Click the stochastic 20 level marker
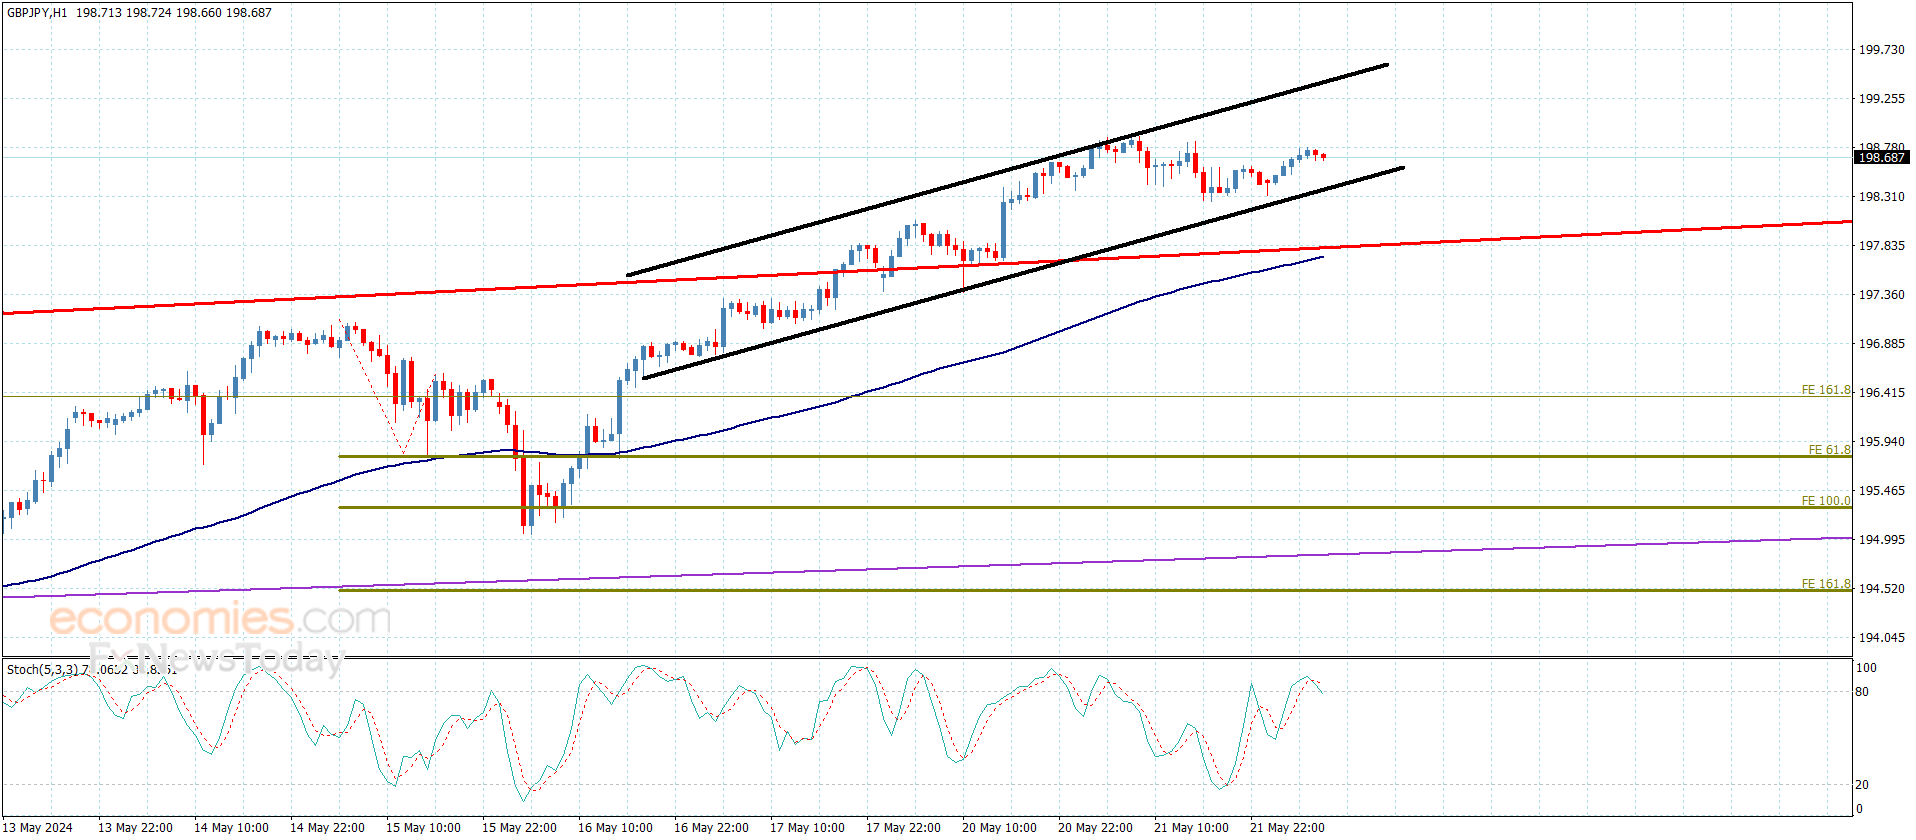This screenshot has height=840, width=1916. pyautogui.click(x=1862, y=785)
